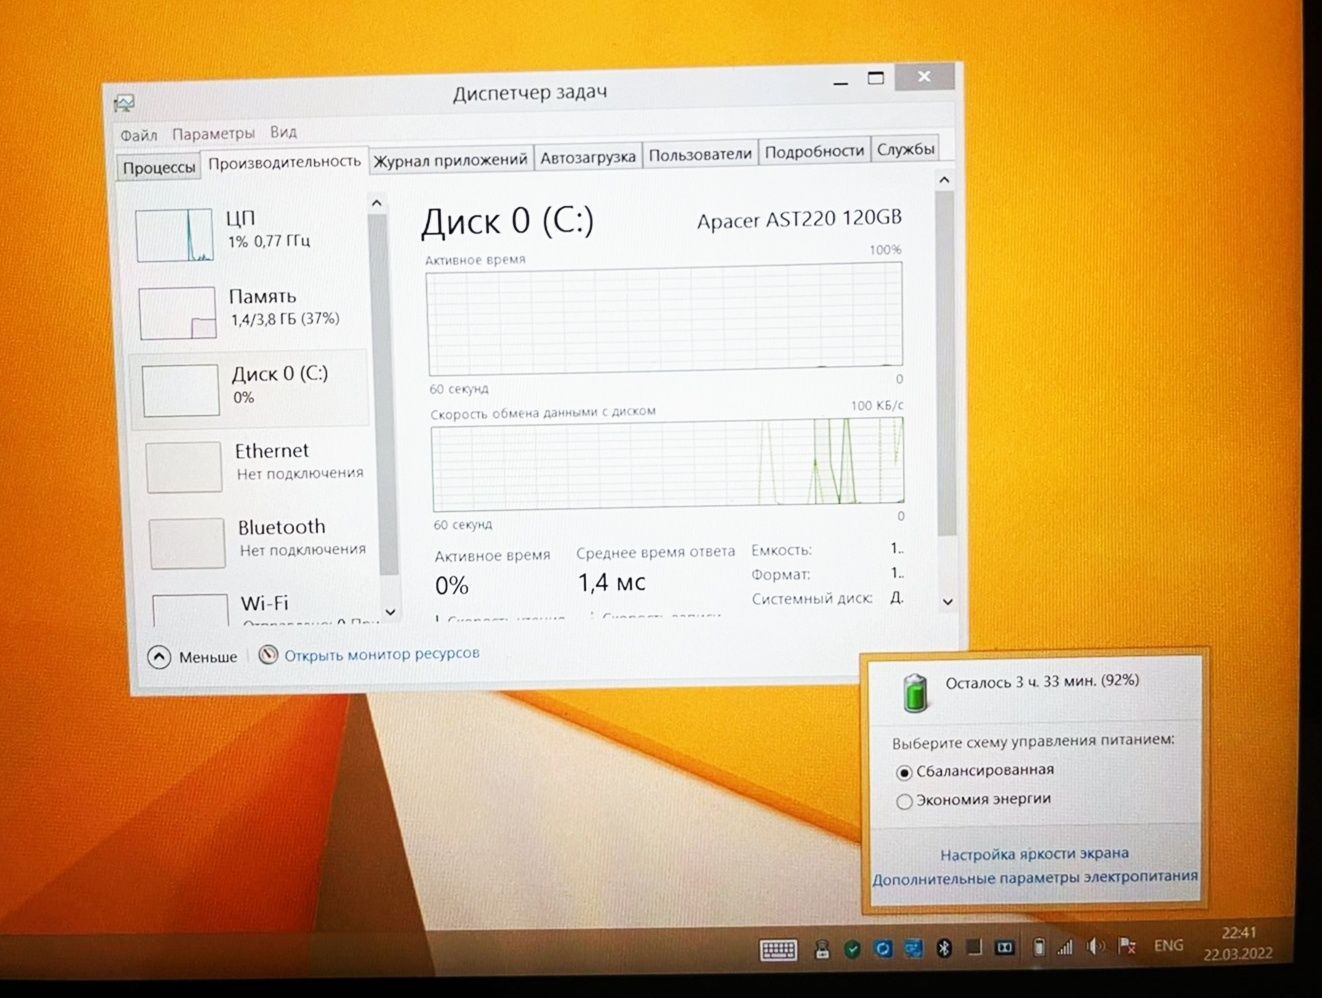Click the speaker volume tray icon
The image size is (1322, 998).
coord(1096,946)
